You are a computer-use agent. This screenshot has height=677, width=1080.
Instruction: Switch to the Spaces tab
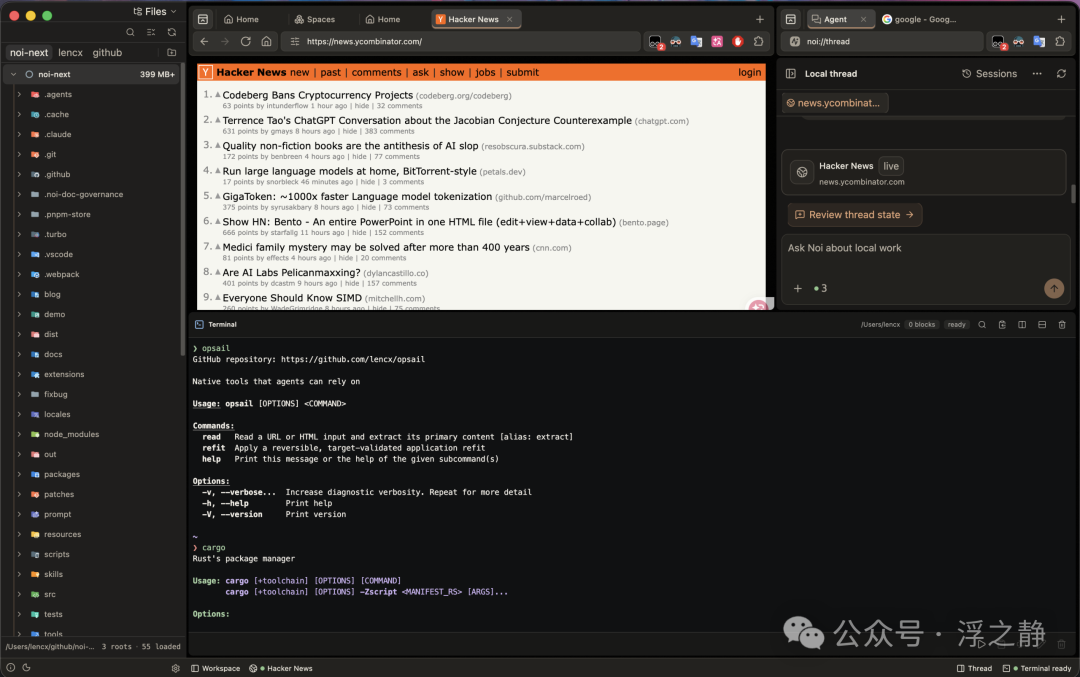[x=315, y=19]
